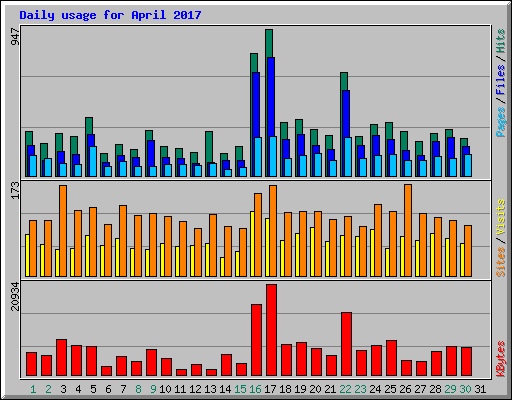Click the red KBytes bar for day 16
Image resolution: width=512 pixels, height=400 pixels.
click(x=256, y=340)
